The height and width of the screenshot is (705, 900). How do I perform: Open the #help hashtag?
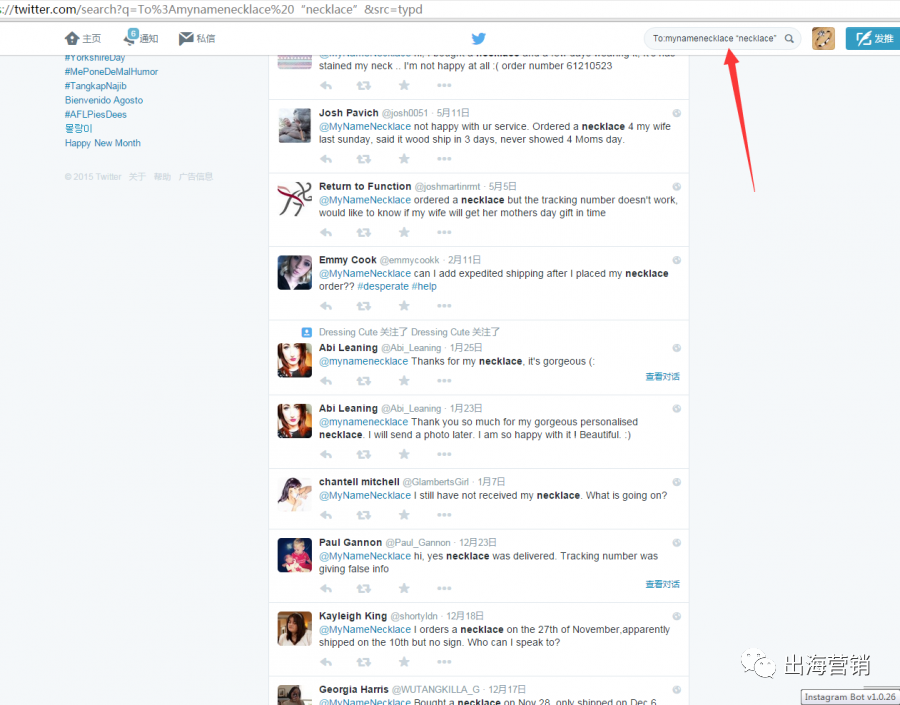[424, 286]
